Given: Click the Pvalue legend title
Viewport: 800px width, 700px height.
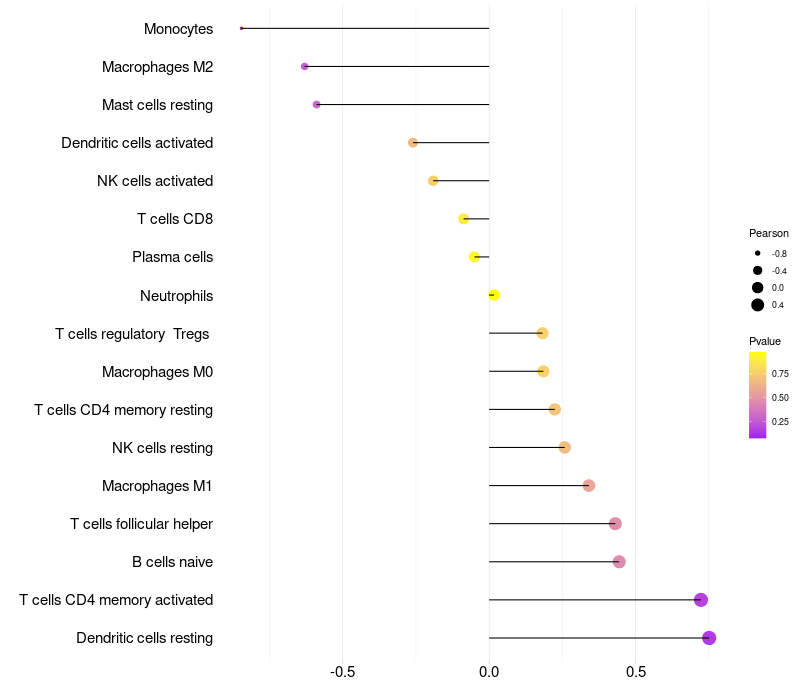Looking at the screenshot, I should pyautogui.click(x=765, y=341).
